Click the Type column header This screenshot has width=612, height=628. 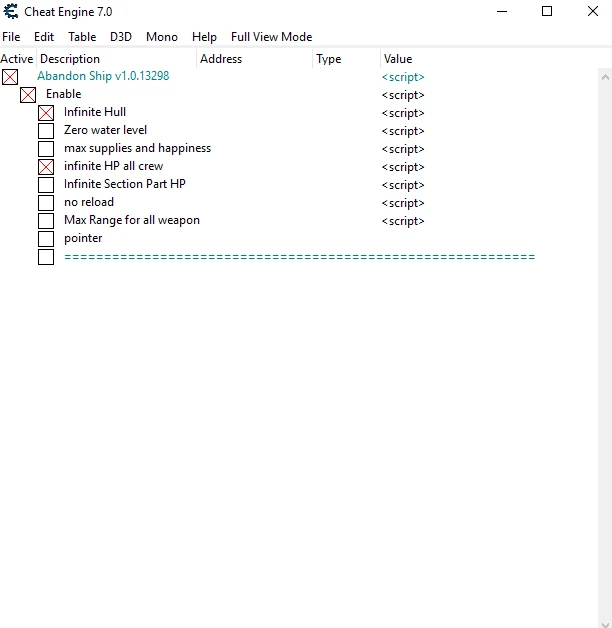(x=346, y=59)
